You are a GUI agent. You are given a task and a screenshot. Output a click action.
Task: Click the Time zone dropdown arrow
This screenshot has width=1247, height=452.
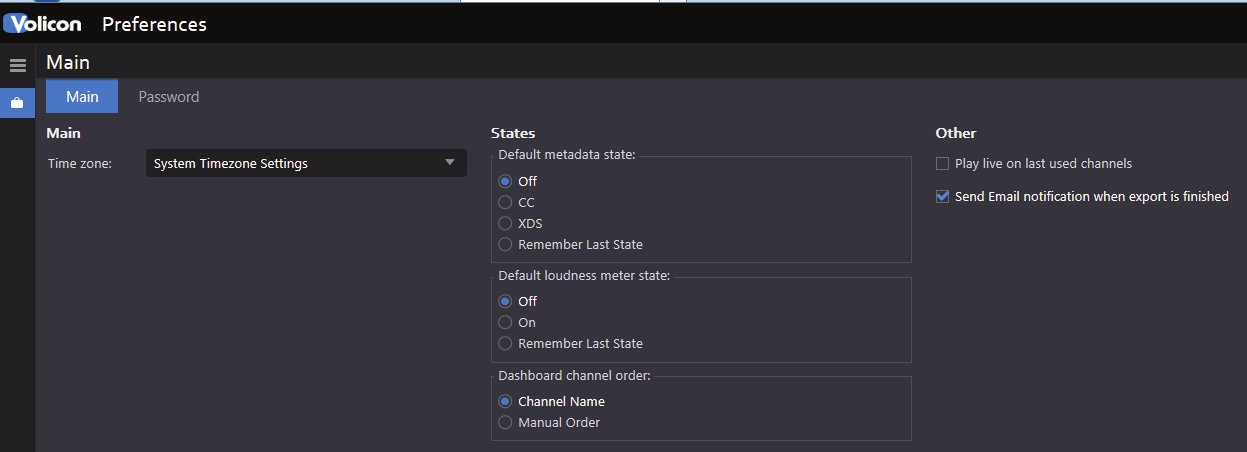point(450,162)
